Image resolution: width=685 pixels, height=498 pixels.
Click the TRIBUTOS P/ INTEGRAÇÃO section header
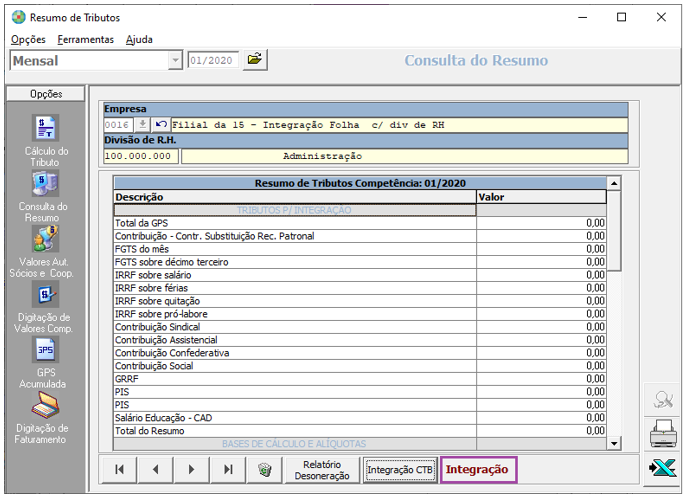tap(295, 210)
